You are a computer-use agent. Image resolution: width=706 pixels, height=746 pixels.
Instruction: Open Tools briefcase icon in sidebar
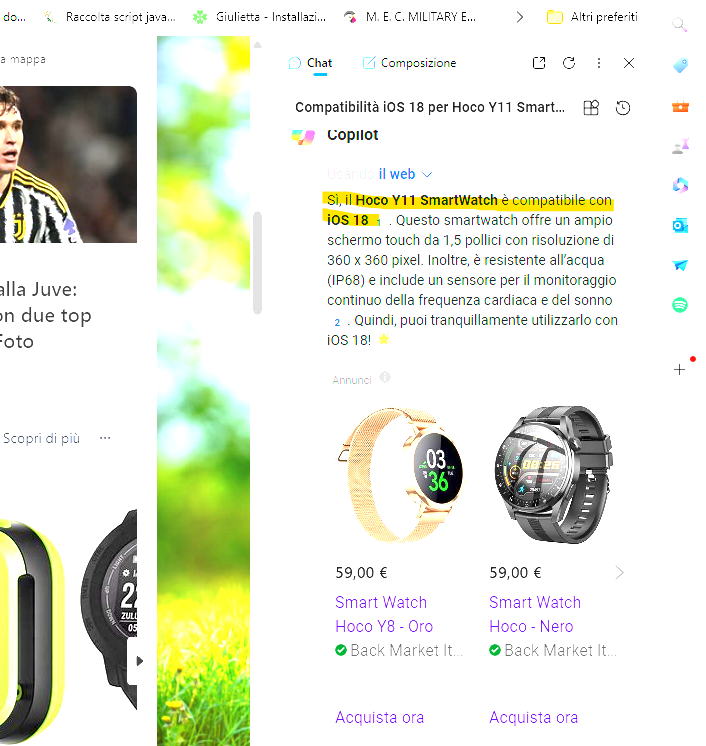(680, 107)
